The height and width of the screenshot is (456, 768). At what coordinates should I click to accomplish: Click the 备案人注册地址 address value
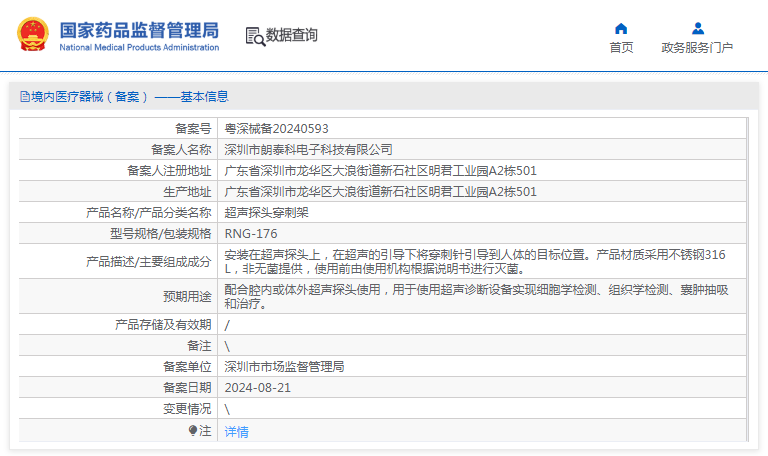381,170
